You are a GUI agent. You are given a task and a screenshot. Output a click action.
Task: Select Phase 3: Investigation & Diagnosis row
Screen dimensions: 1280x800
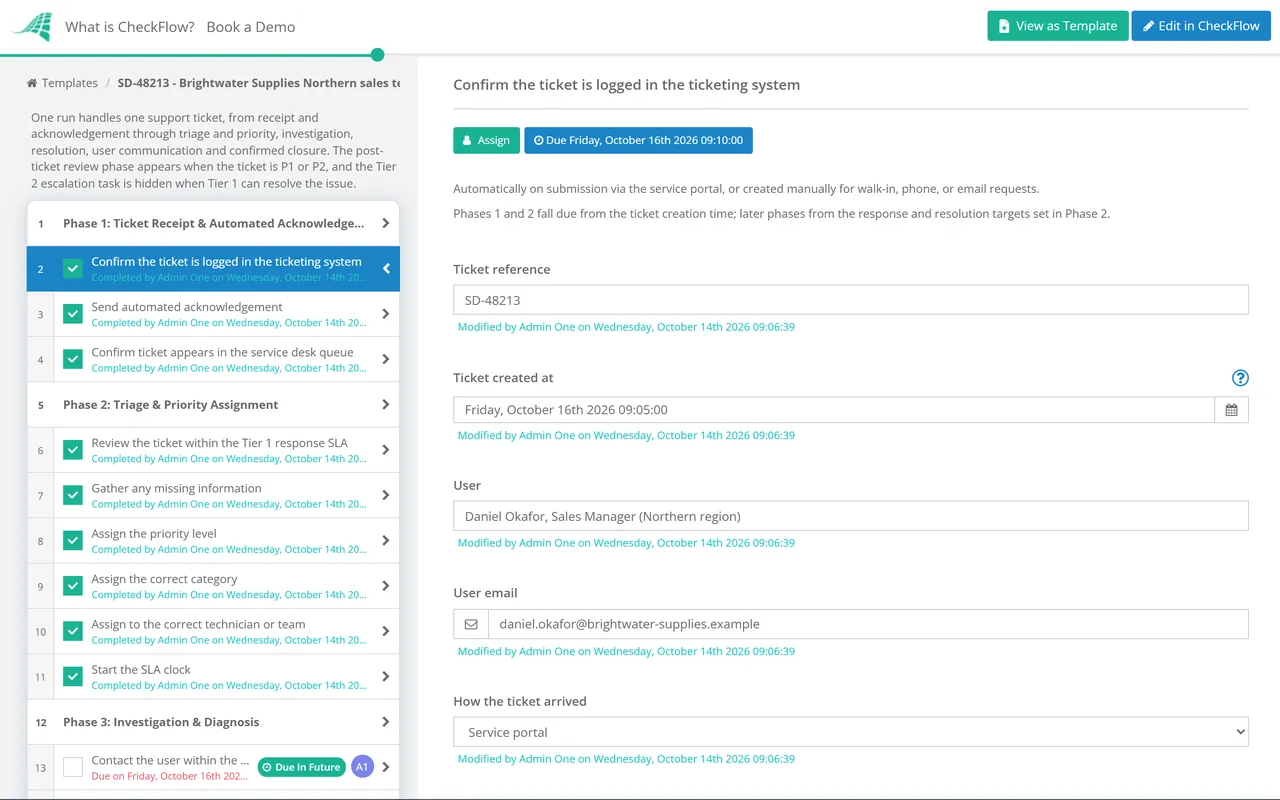point(213,722)
